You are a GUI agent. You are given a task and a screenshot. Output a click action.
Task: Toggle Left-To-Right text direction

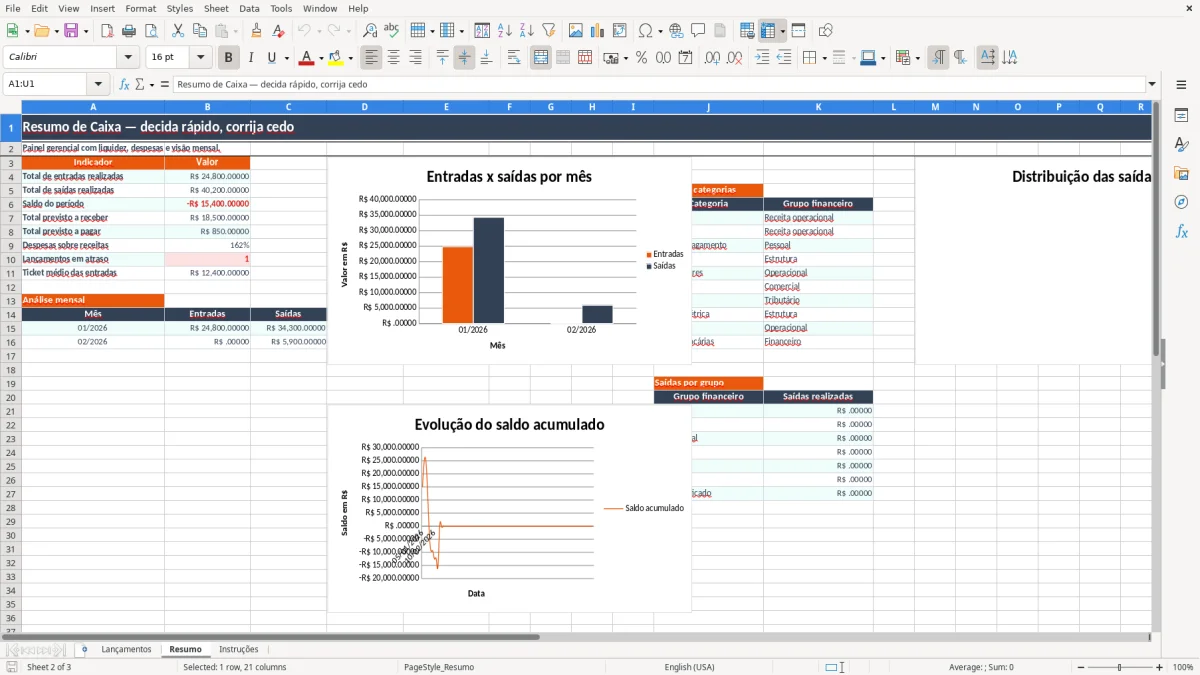pos(938,58)
